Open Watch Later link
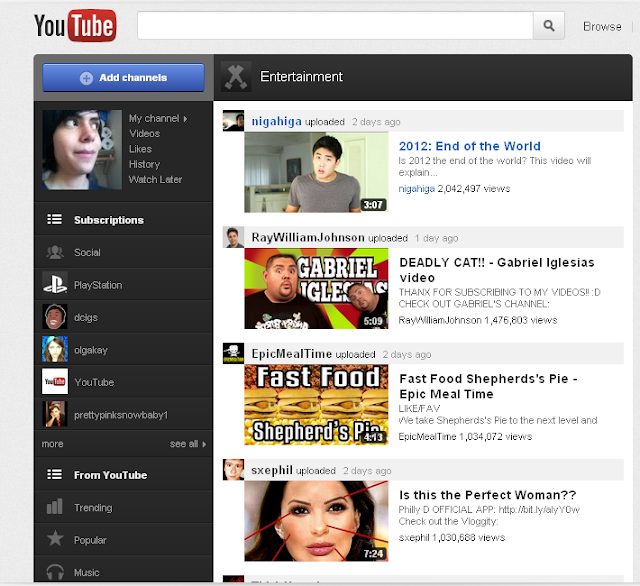640x586 pixels. click(156, 180)
